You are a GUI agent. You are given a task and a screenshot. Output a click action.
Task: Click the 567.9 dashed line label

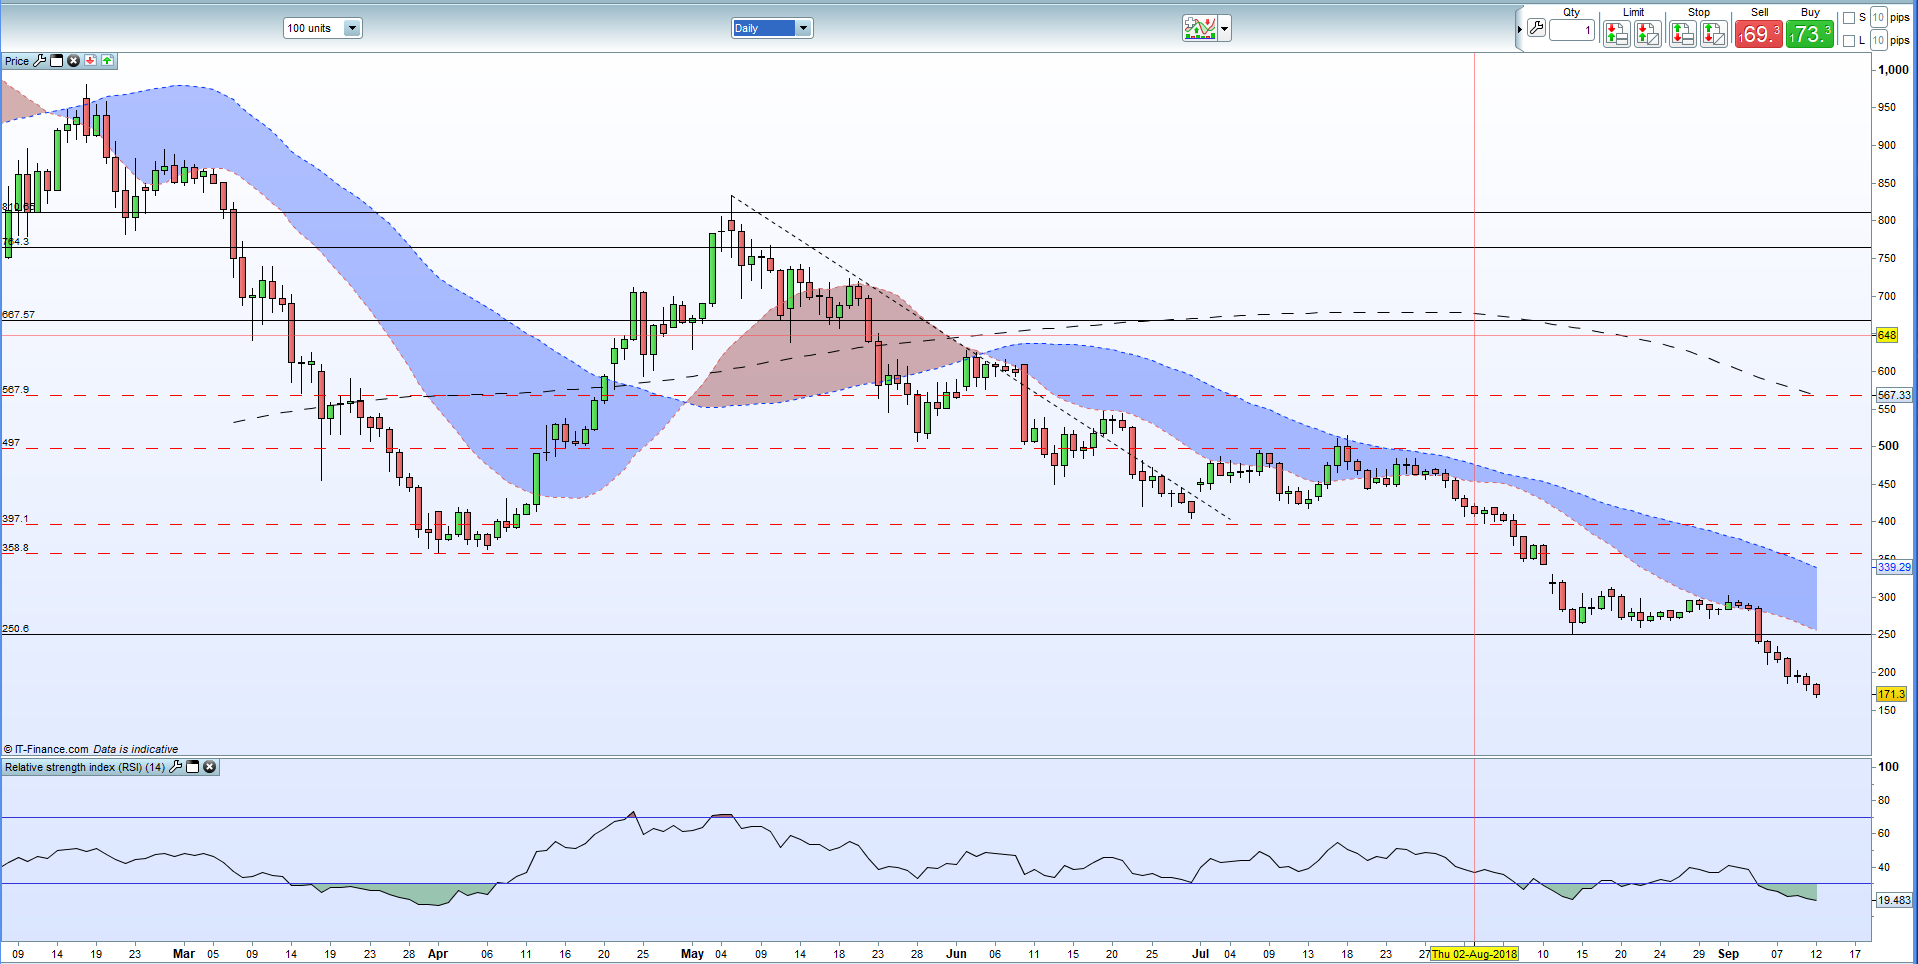[x=15, y=389]
